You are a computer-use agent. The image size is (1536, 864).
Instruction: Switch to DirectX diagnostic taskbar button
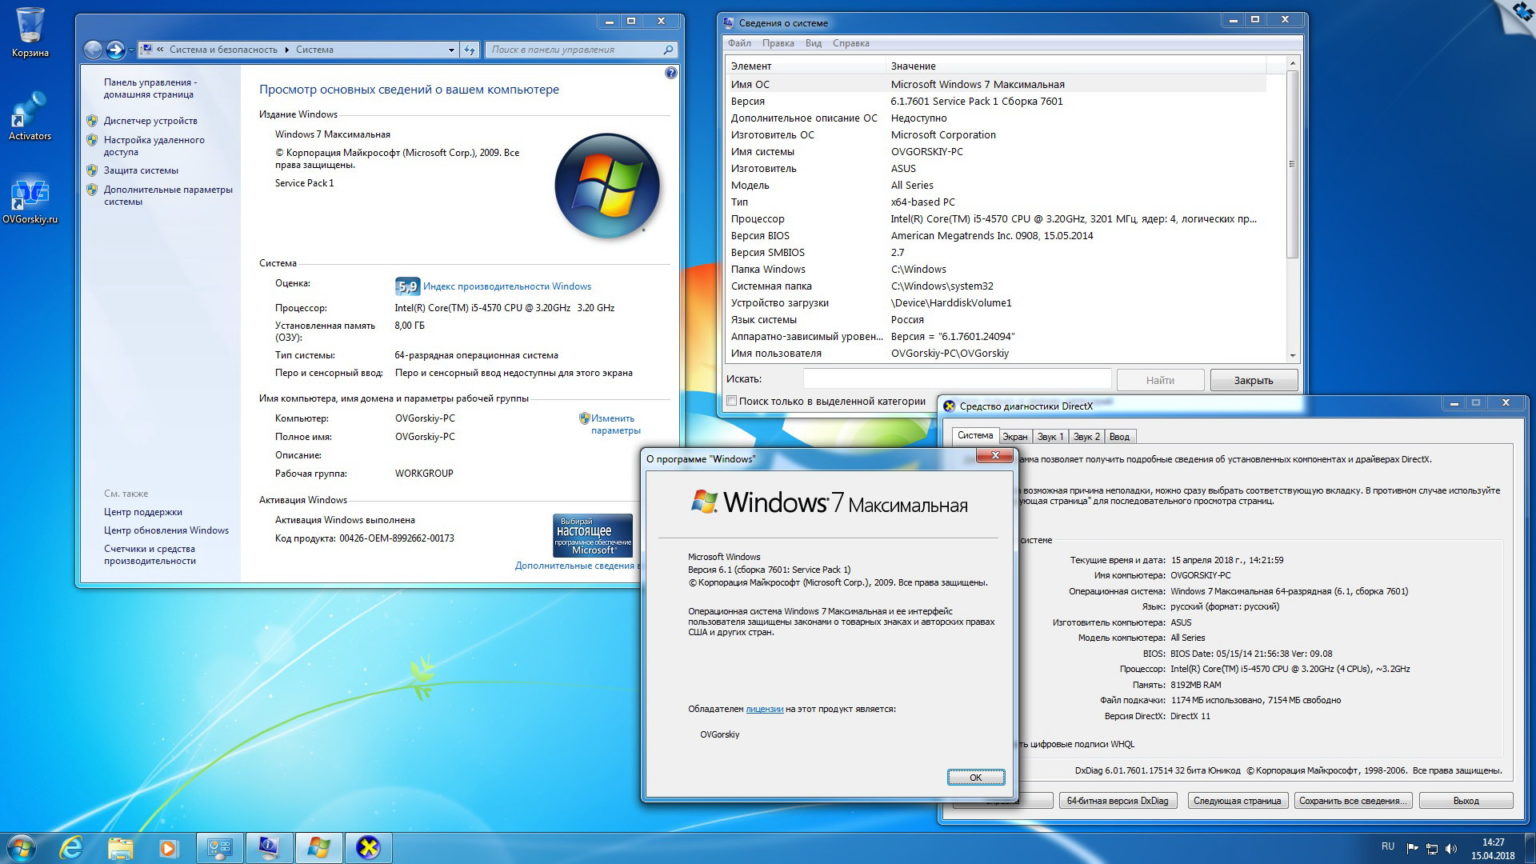368,848
